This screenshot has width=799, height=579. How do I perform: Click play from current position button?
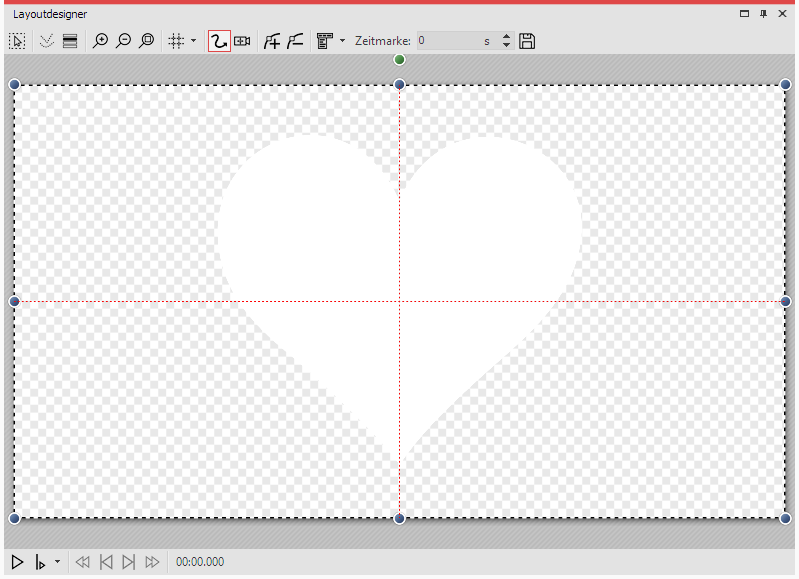click(40, 562)
